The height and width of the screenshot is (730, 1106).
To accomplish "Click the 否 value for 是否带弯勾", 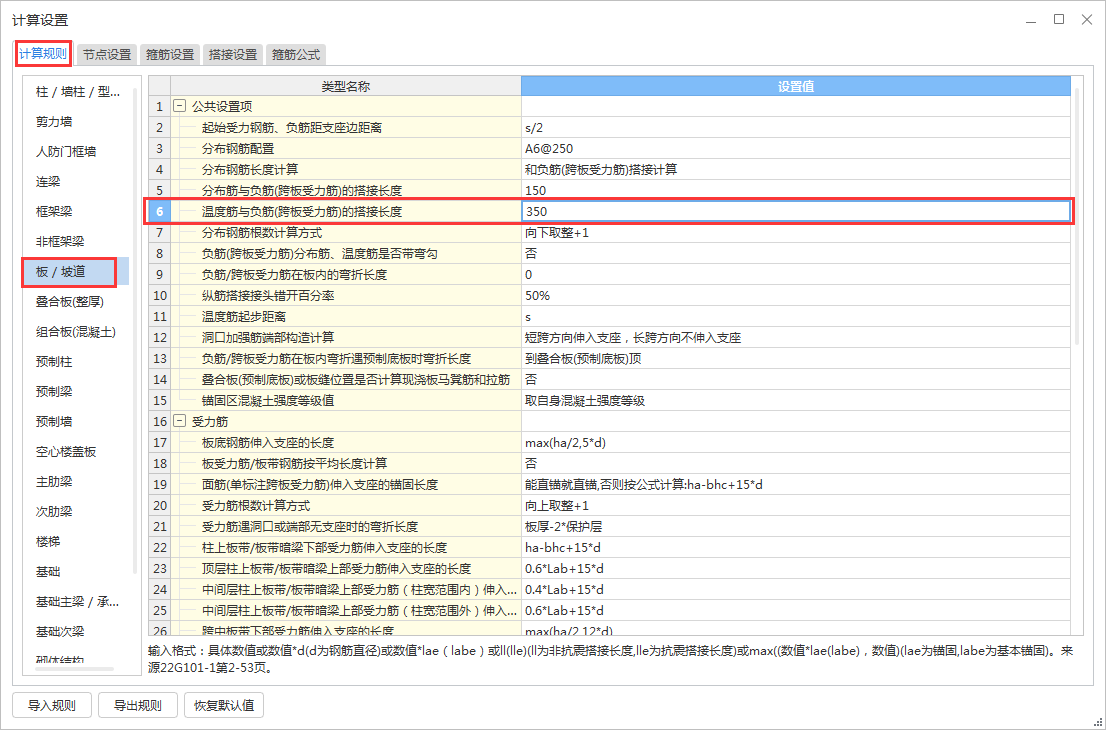I will click(x=796, y=253).
